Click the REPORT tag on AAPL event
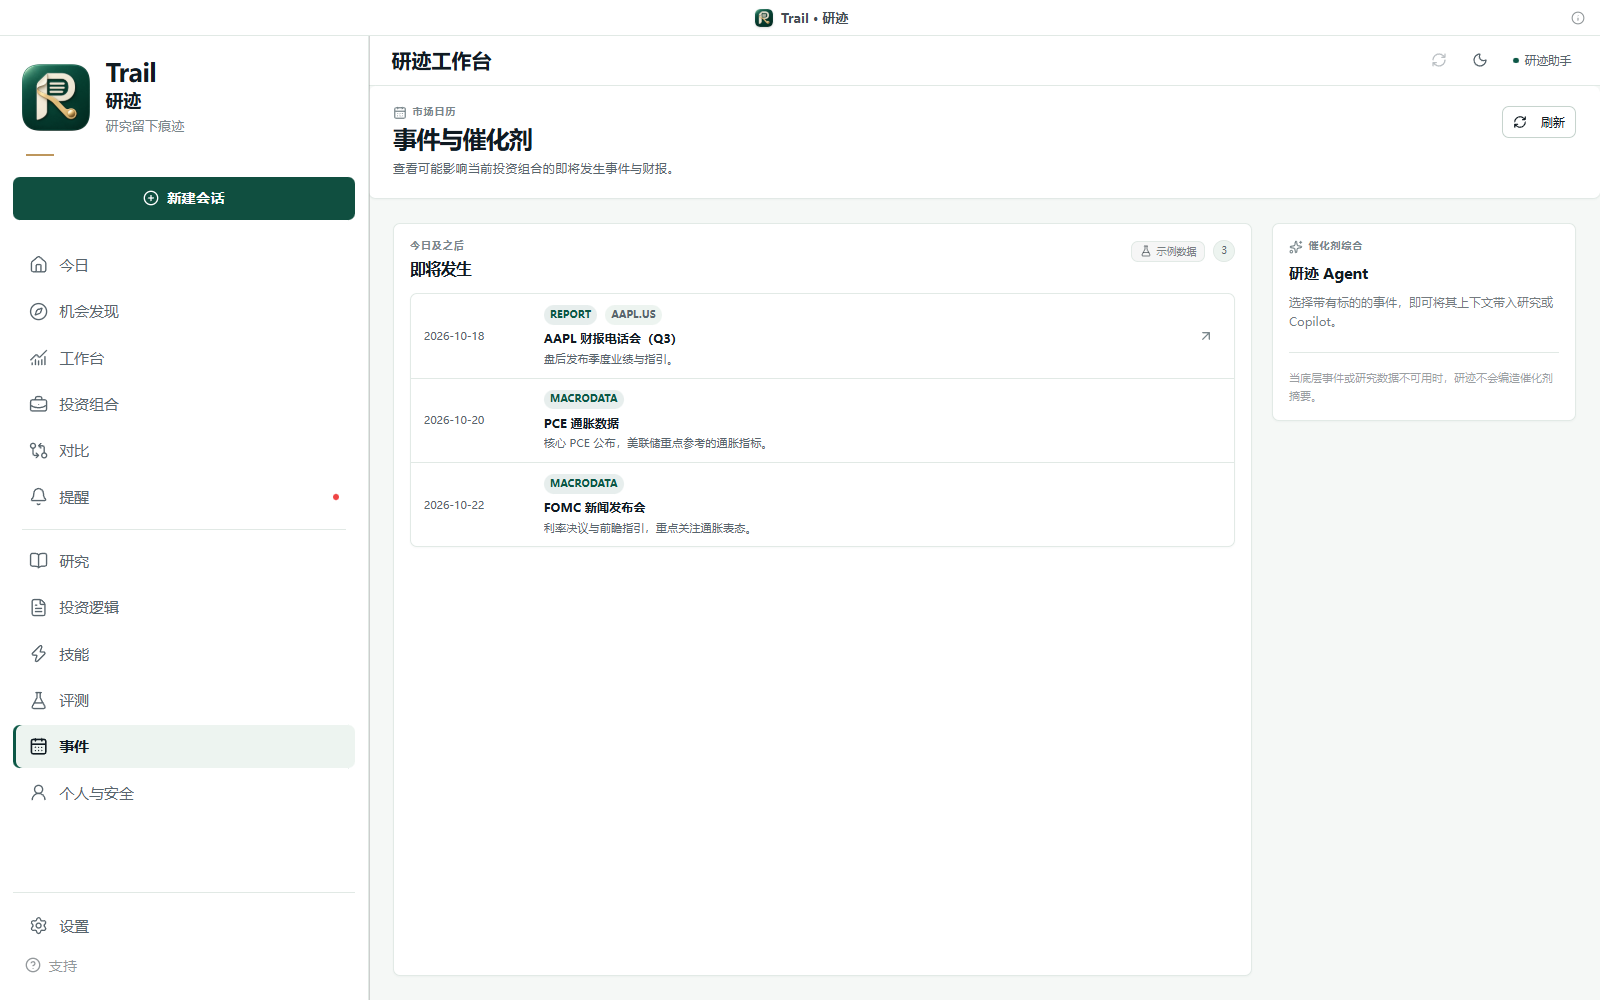Image resolution: width=1600 pixels, height=1000 pixels. [570, 314]
